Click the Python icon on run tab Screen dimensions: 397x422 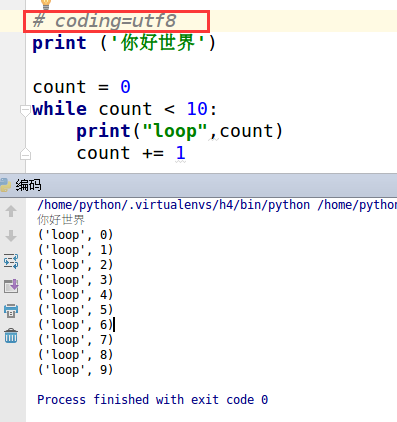pyautogui.click(x=5, y=185)
